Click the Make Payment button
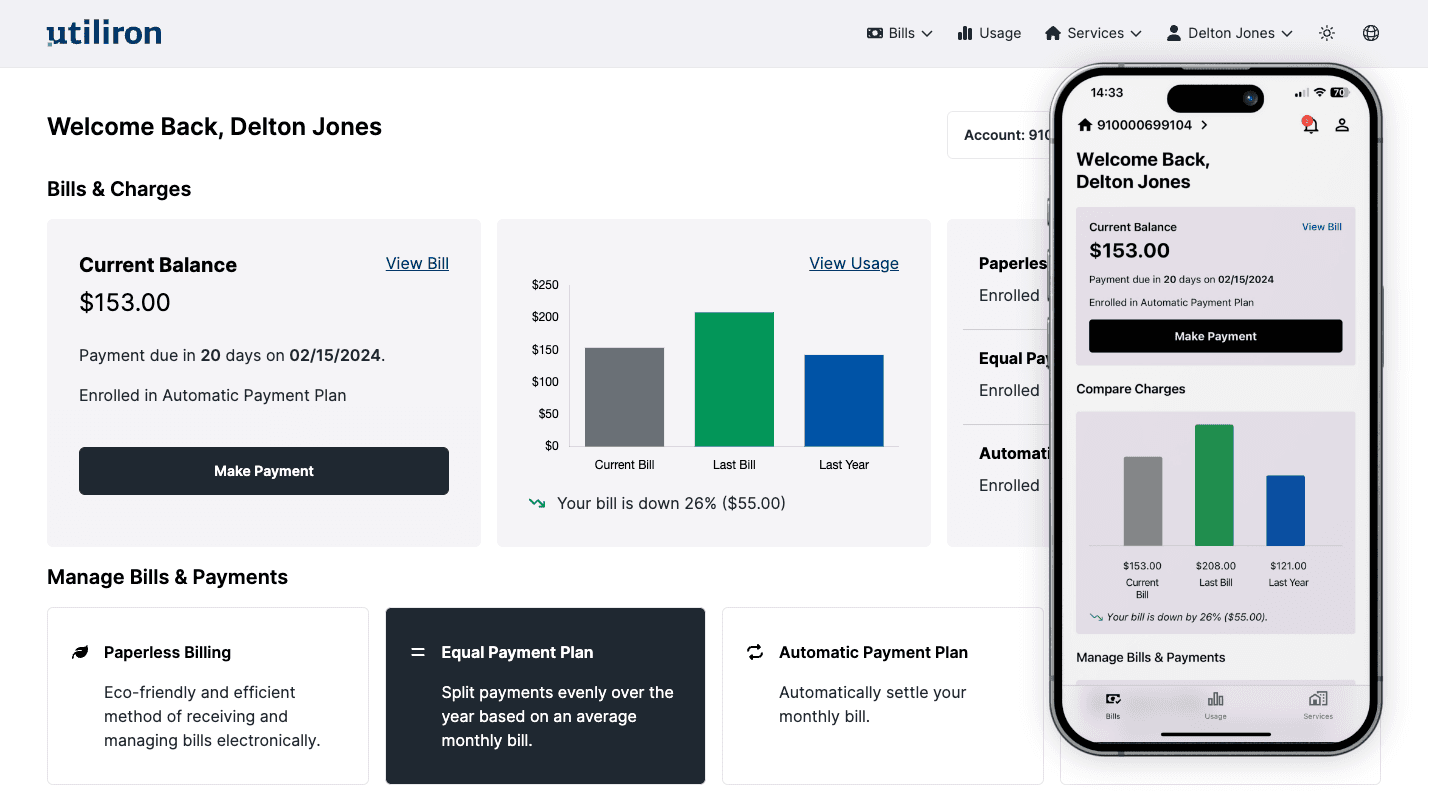 coord(264,471)
